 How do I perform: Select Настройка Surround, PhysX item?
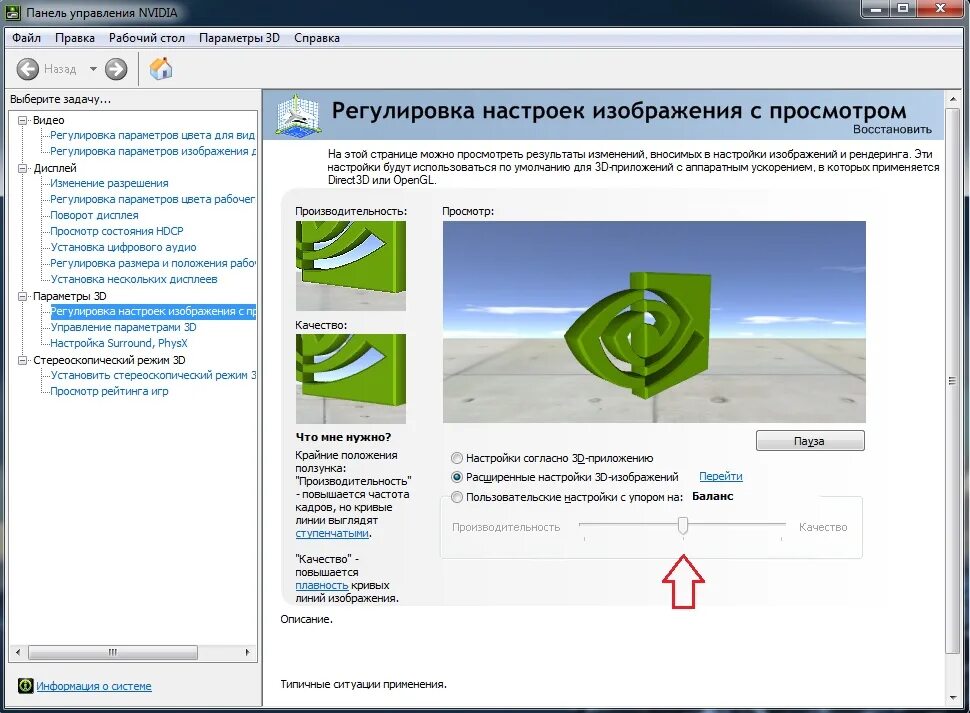(118, 343)
